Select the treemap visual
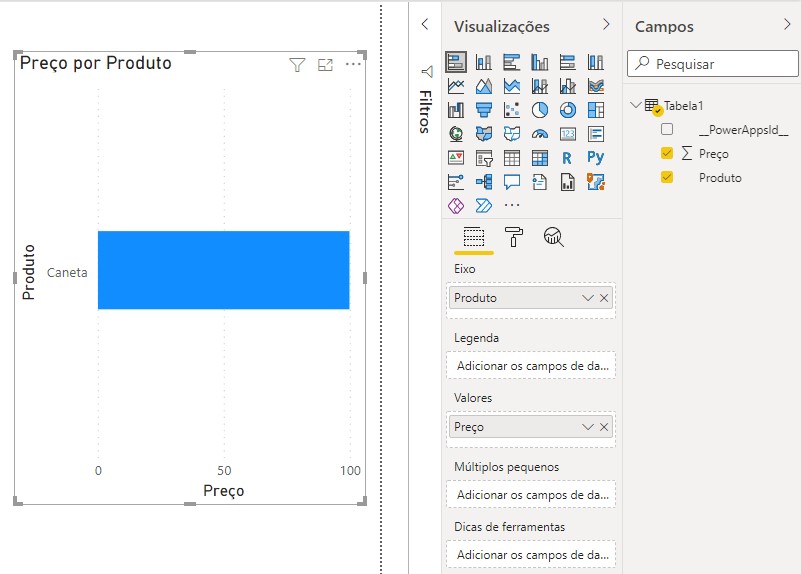Screen dimensions: 801x574 click(596, 110)
